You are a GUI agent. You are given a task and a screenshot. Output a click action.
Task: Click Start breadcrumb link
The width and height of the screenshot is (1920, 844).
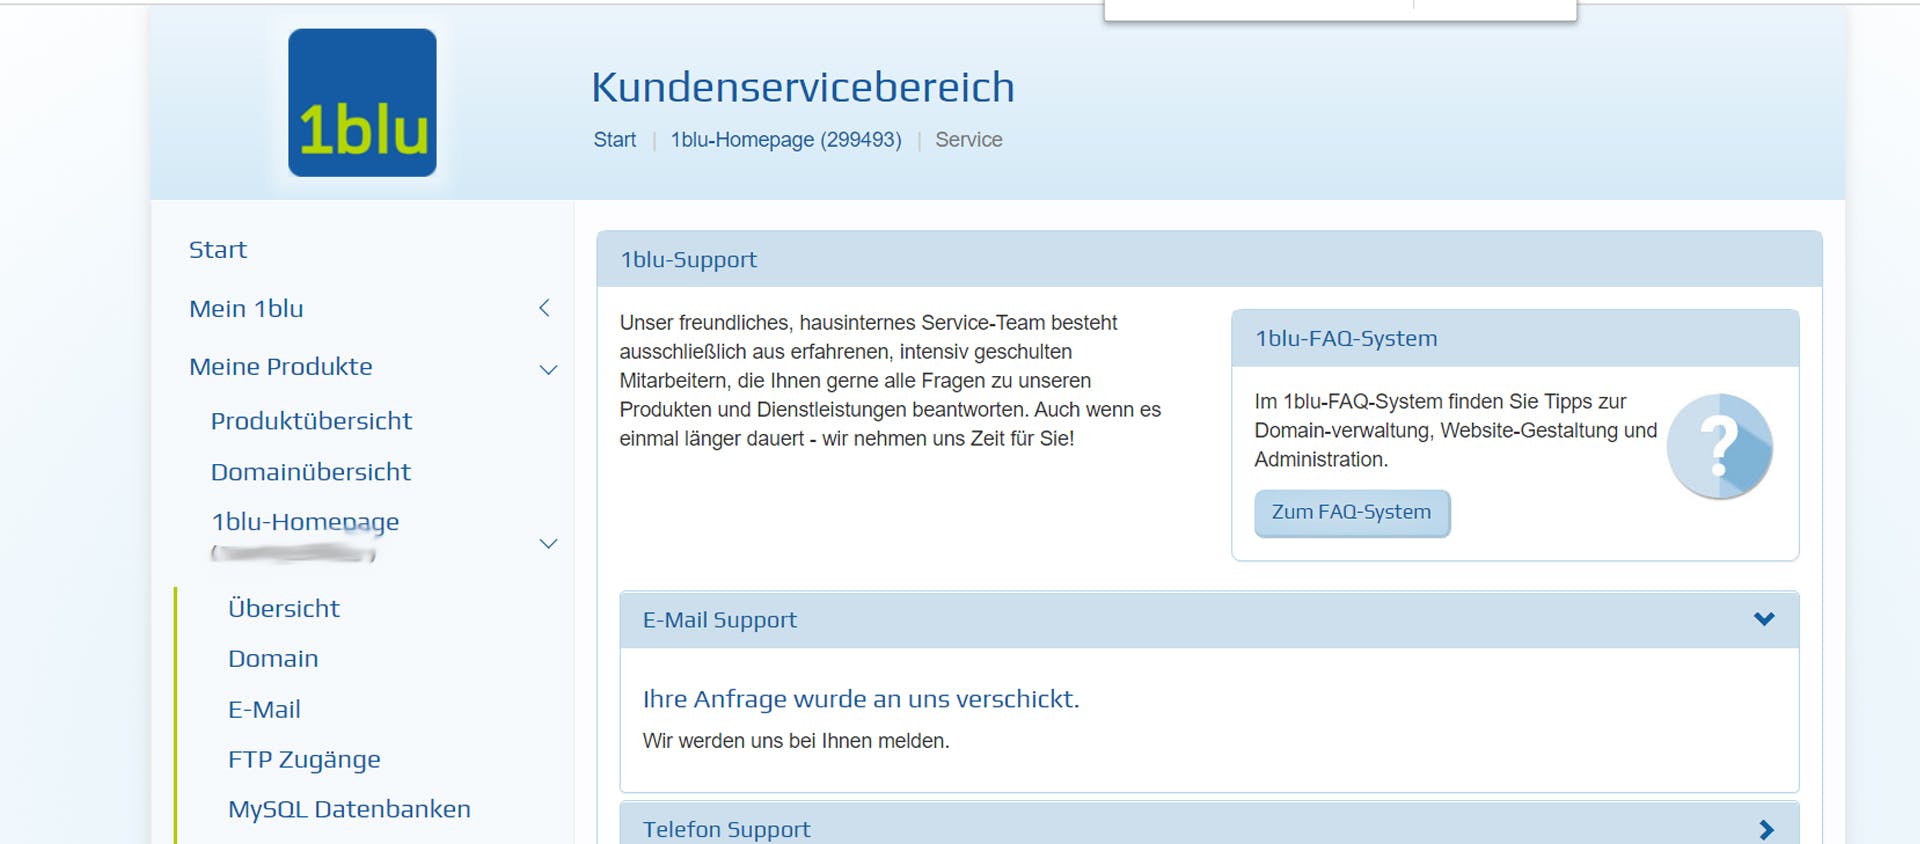pos(615,140)
